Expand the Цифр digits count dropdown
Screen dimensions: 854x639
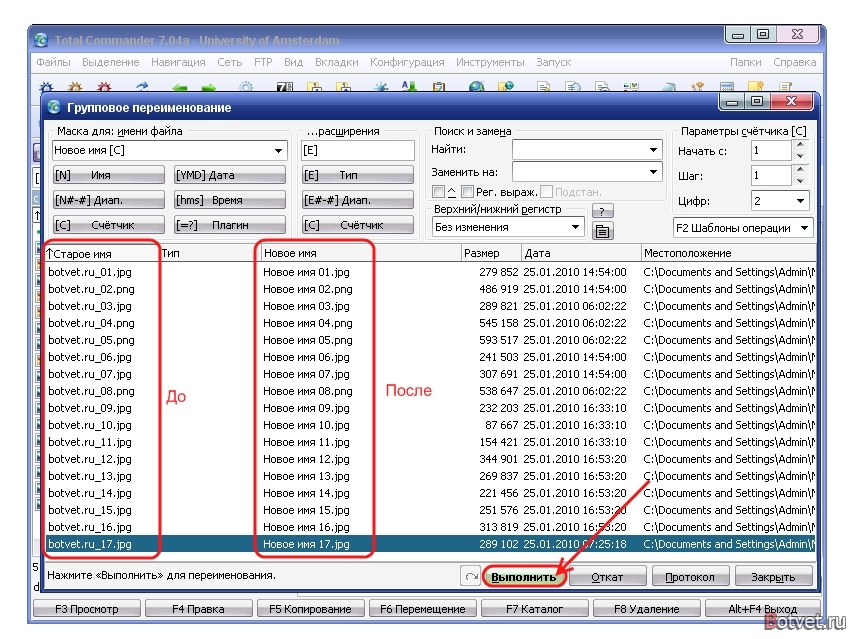[800, 201]
